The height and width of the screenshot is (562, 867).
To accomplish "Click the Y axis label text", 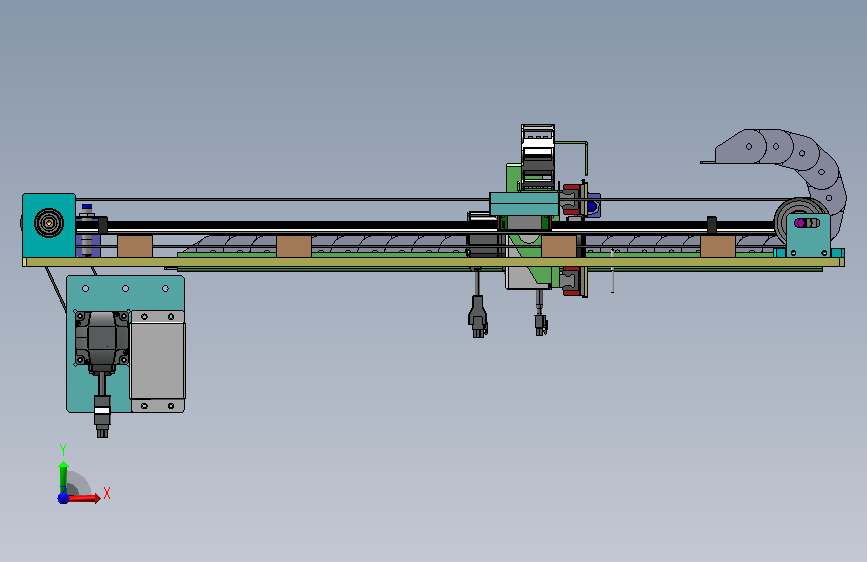I will tap(63, 449).
